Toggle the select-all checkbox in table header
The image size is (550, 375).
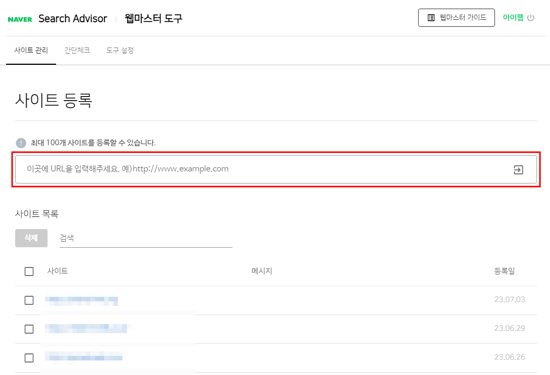click(x=29, y=272)
